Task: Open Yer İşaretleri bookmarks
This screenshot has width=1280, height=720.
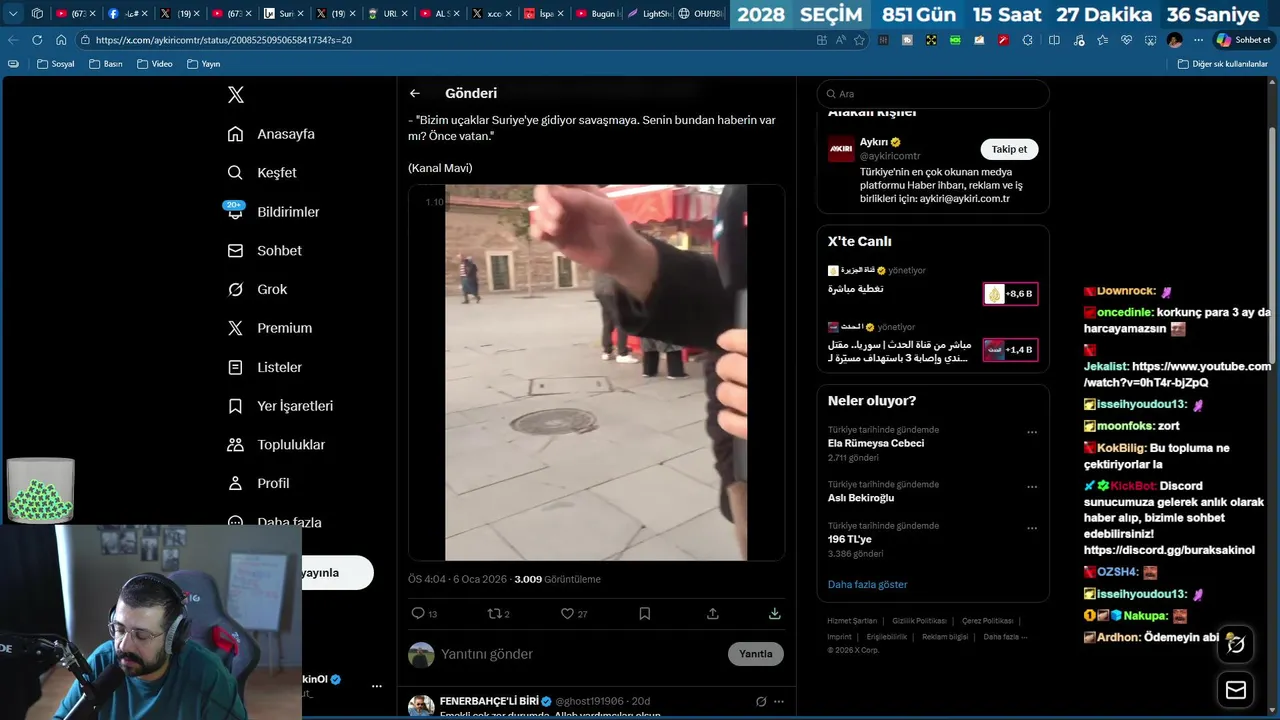Action: (x=280, y=406)
